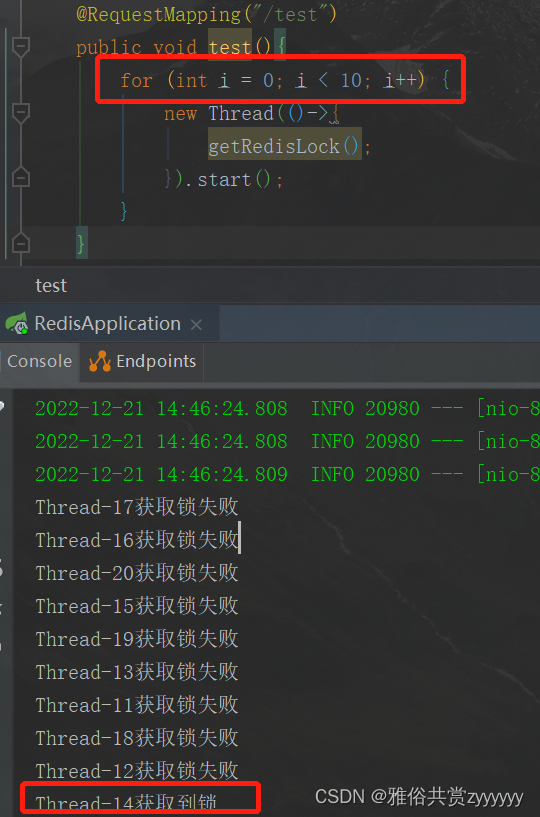Screen dimensions: 540x817
Task: Switch to the Endpoints tab
Action: [141, 361]
